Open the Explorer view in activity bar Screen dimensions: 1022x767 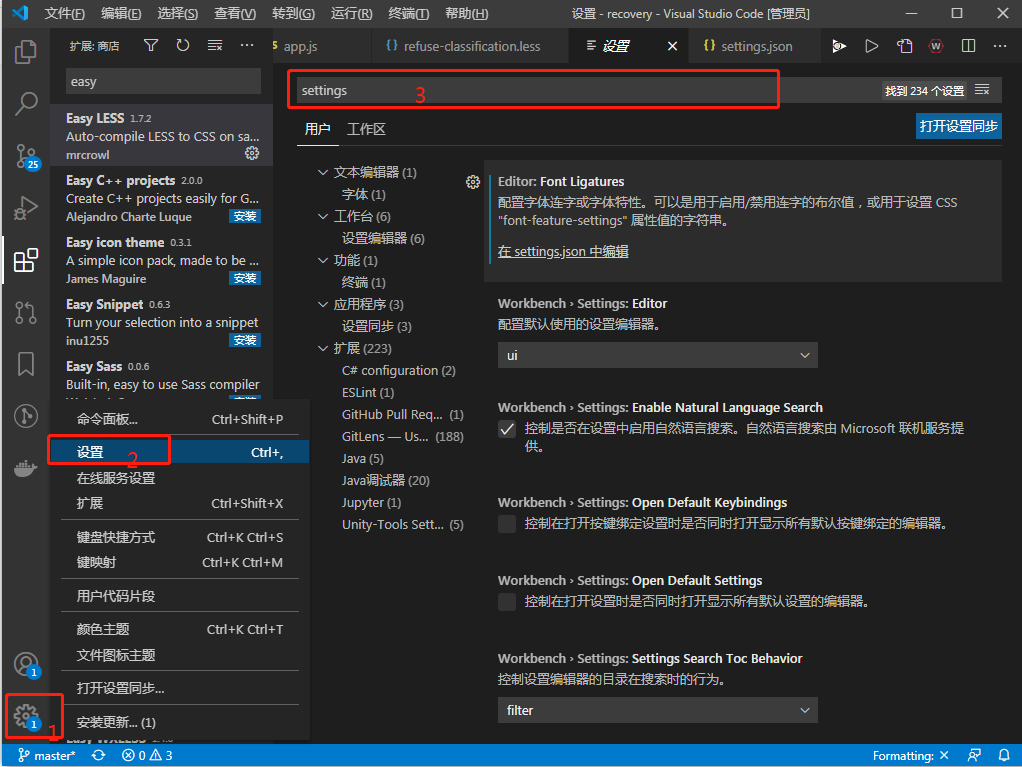(25, 51)
